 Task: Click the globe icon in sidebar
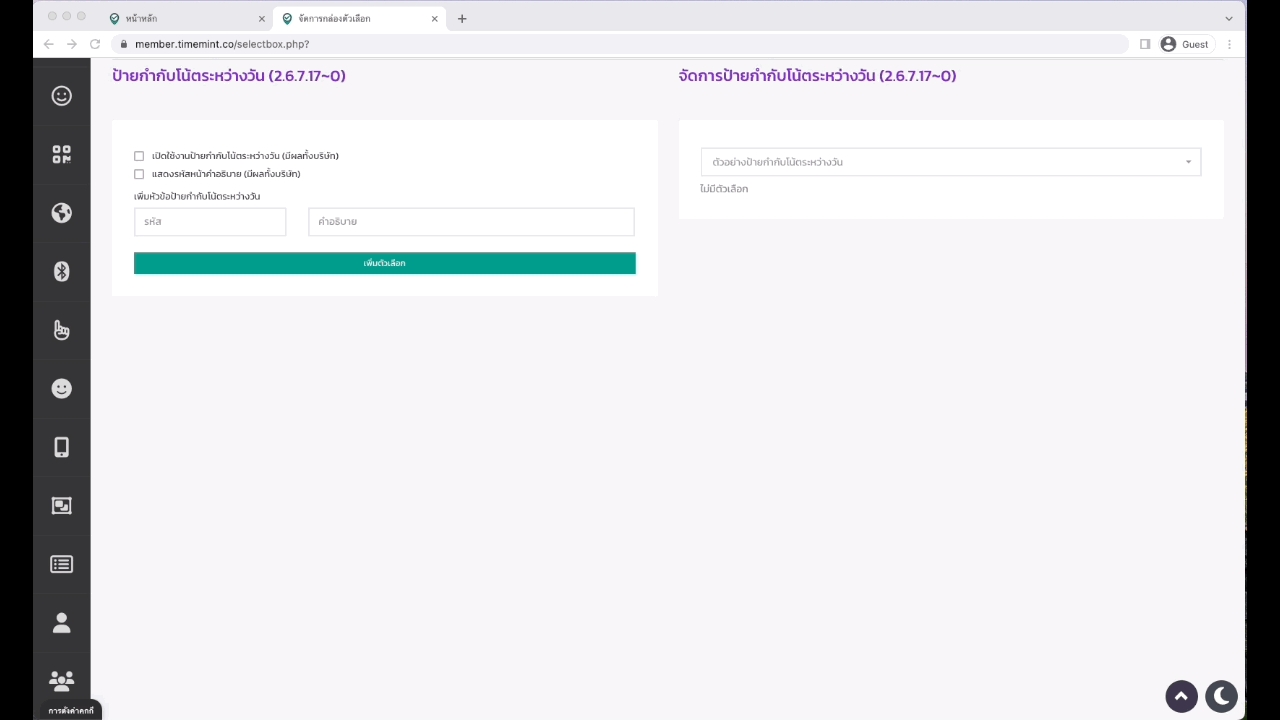pyautogui.click(x=61, y=213)
